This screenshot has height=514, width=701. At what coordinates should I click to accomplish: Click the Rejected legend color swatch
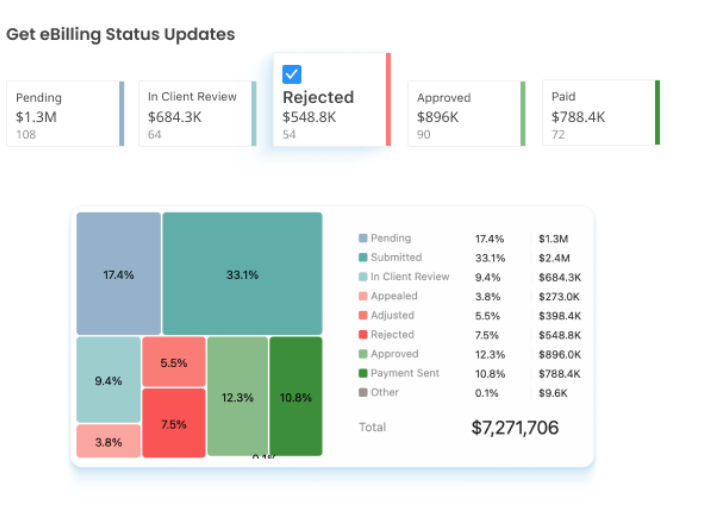point(363,334)
